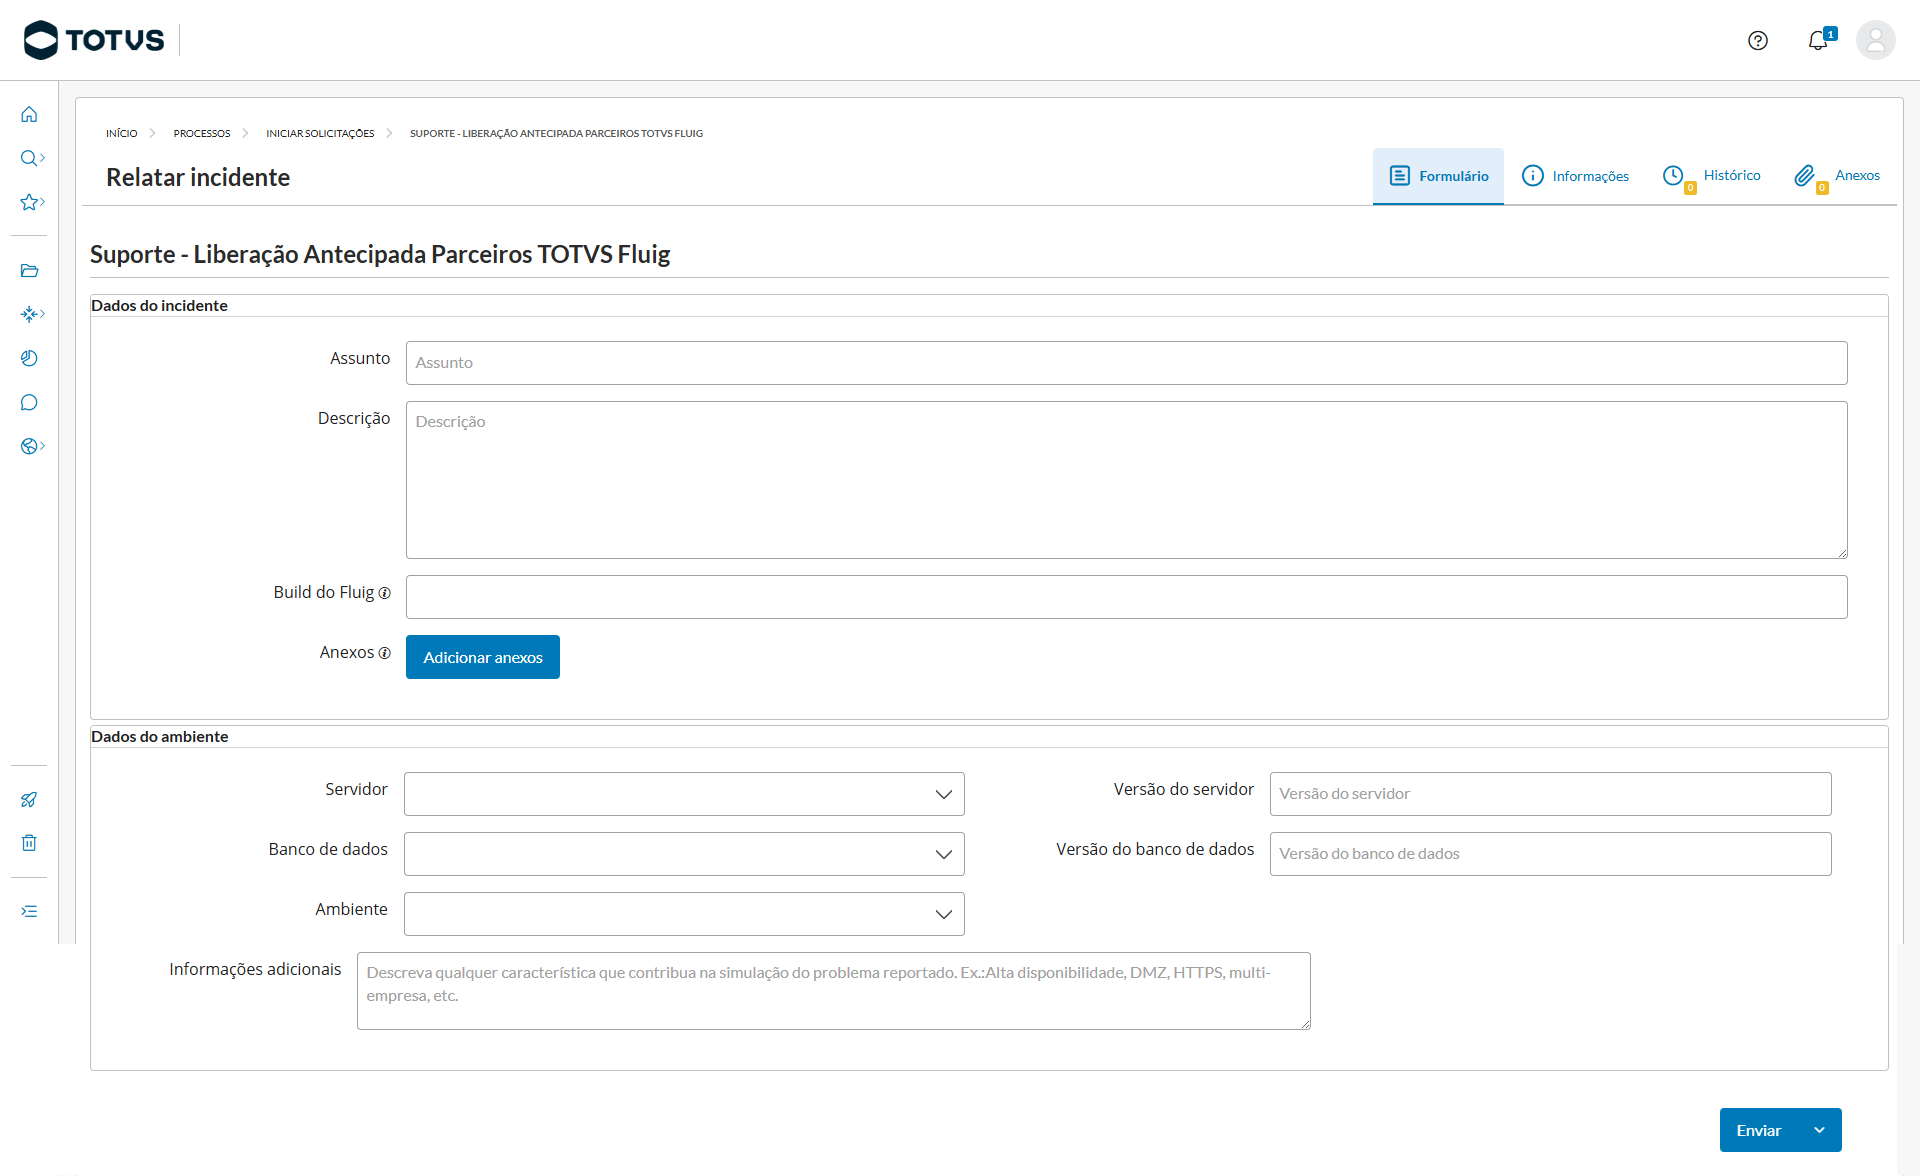
Task: Click the Adicionar anexos button
Action: [x=483, y=657]
